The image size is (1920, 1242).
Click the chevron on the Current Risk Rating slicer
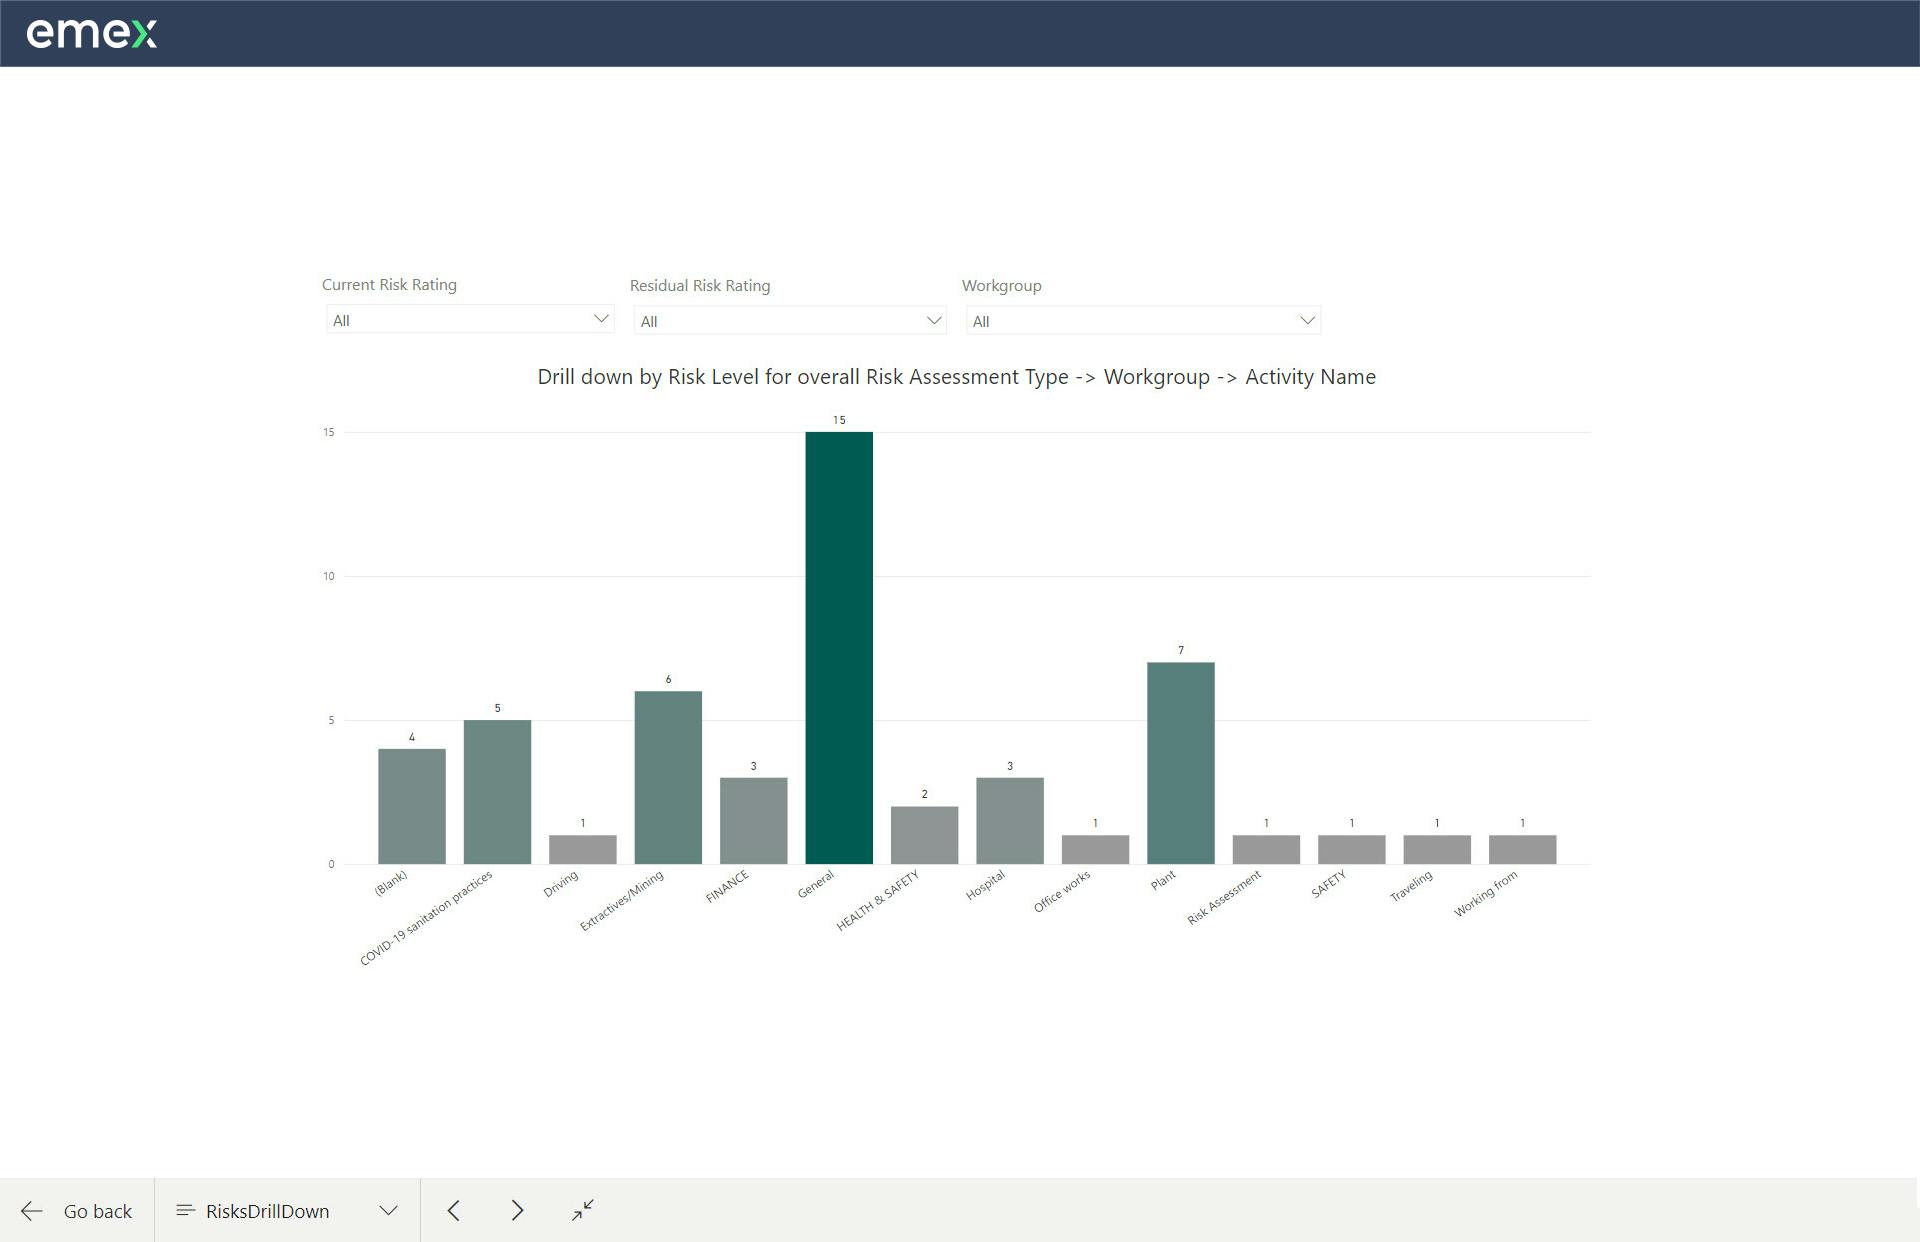[x=600, y=318]
